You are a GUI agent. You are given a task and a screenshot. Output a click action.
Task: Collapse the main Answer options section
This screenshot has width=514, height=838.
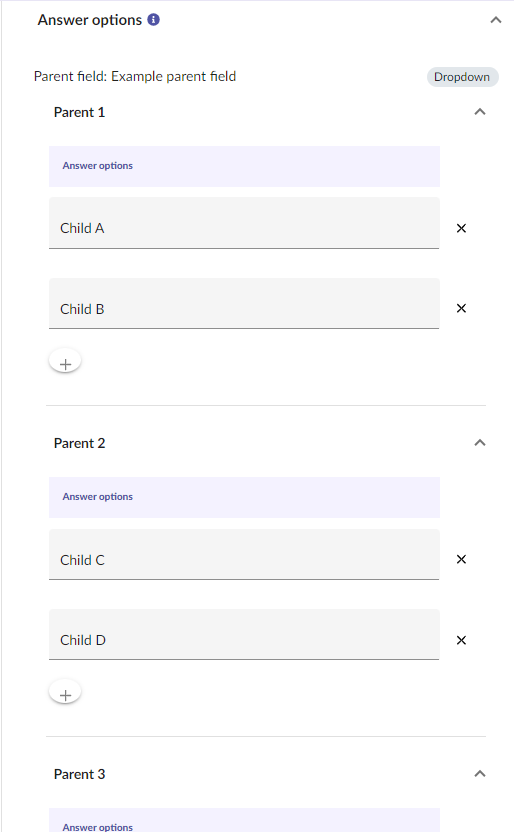coord(496,20)
